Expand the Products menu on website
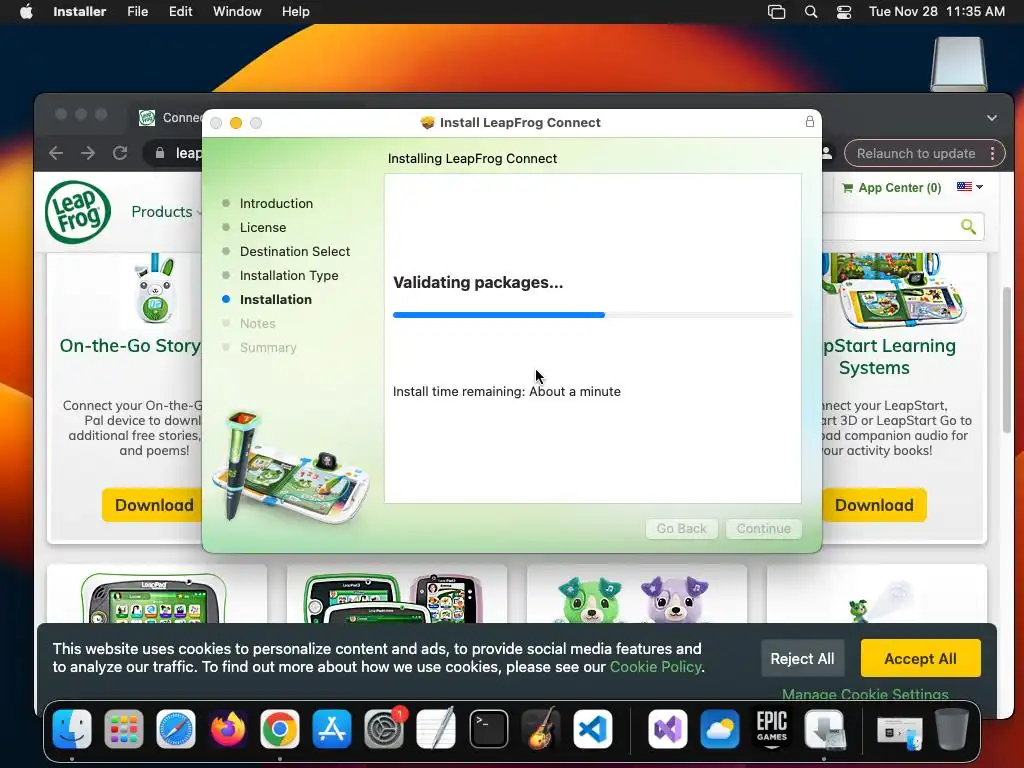 pos(165,212)
